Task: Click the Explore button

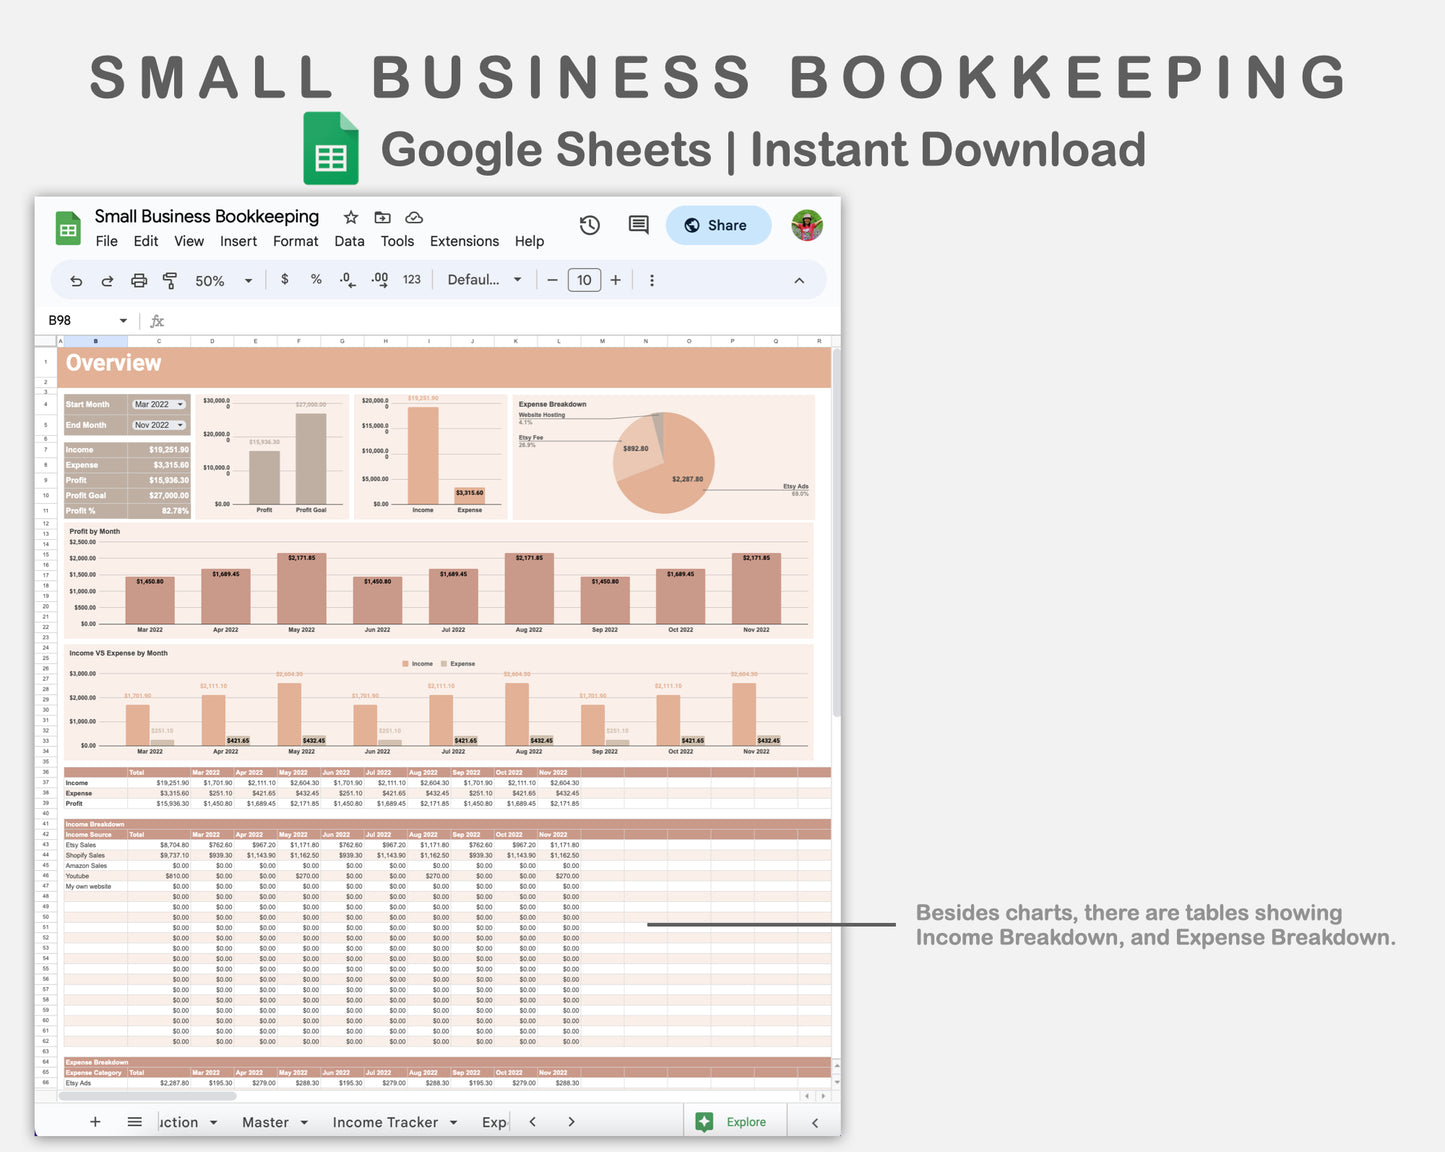Action: pyautogui.click(x=735, y=1121)
